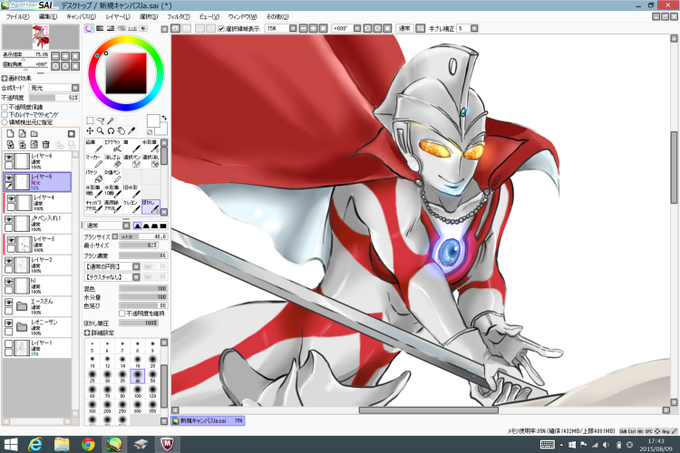This screenshot has height=453, width=680.
Task: Open the Filter (フィルタ) menu
Action: point(178,16)
